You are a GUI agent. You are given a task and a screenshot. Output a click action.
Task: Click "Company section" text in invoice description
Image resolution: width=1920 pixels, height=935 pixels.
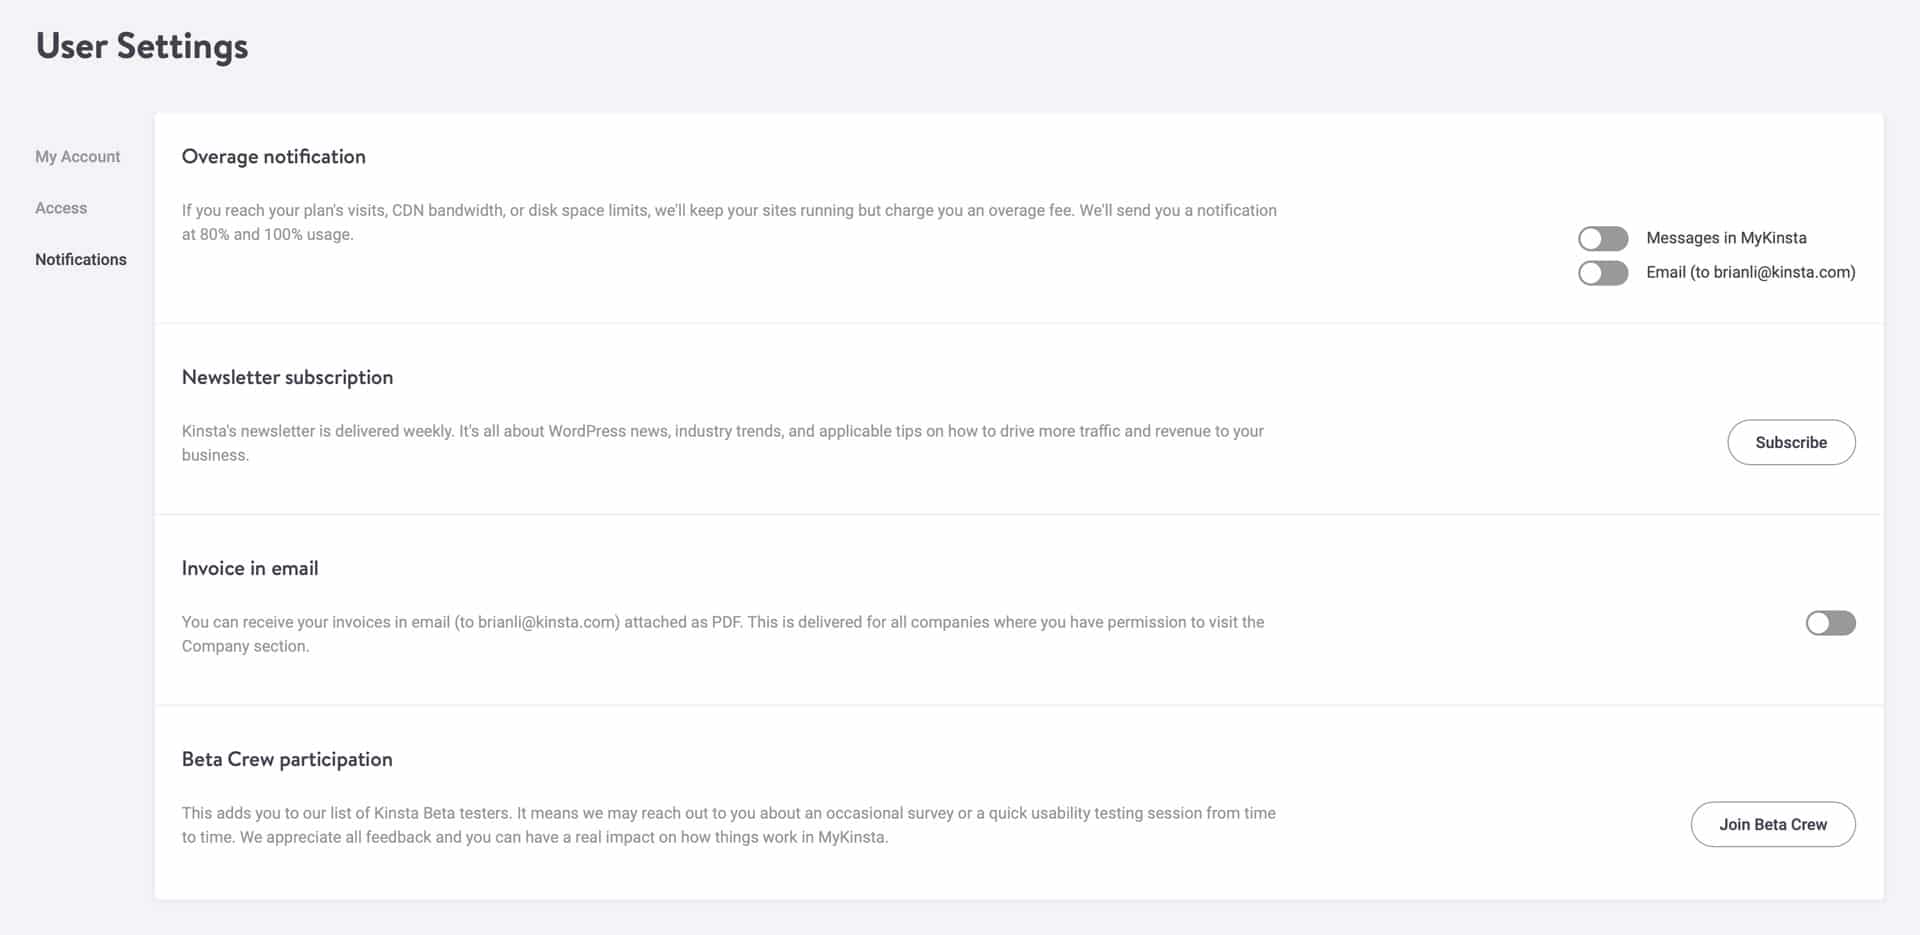point(244,646)
